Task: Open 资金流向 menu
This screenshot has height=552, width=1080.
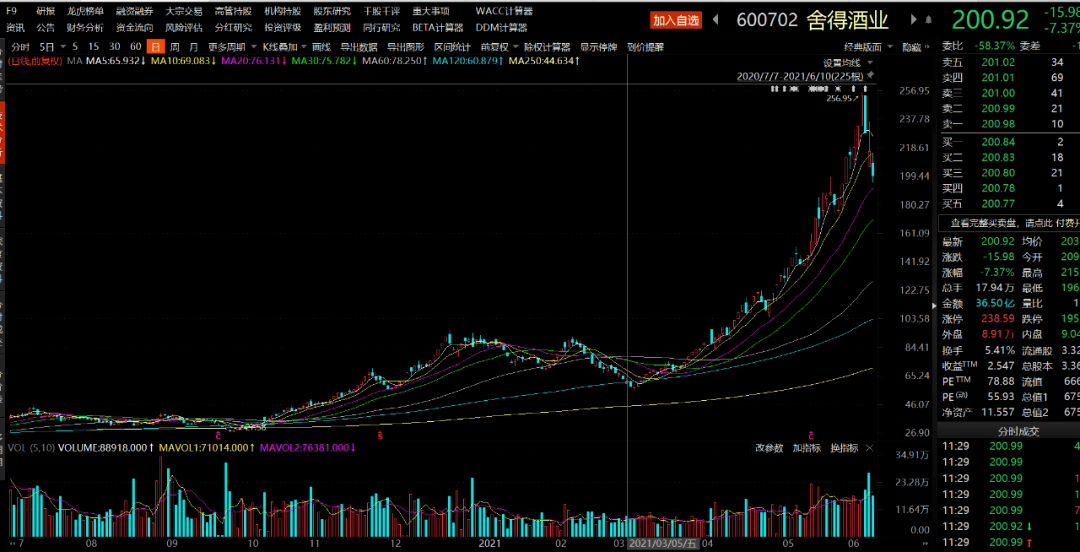Action: 134,28
